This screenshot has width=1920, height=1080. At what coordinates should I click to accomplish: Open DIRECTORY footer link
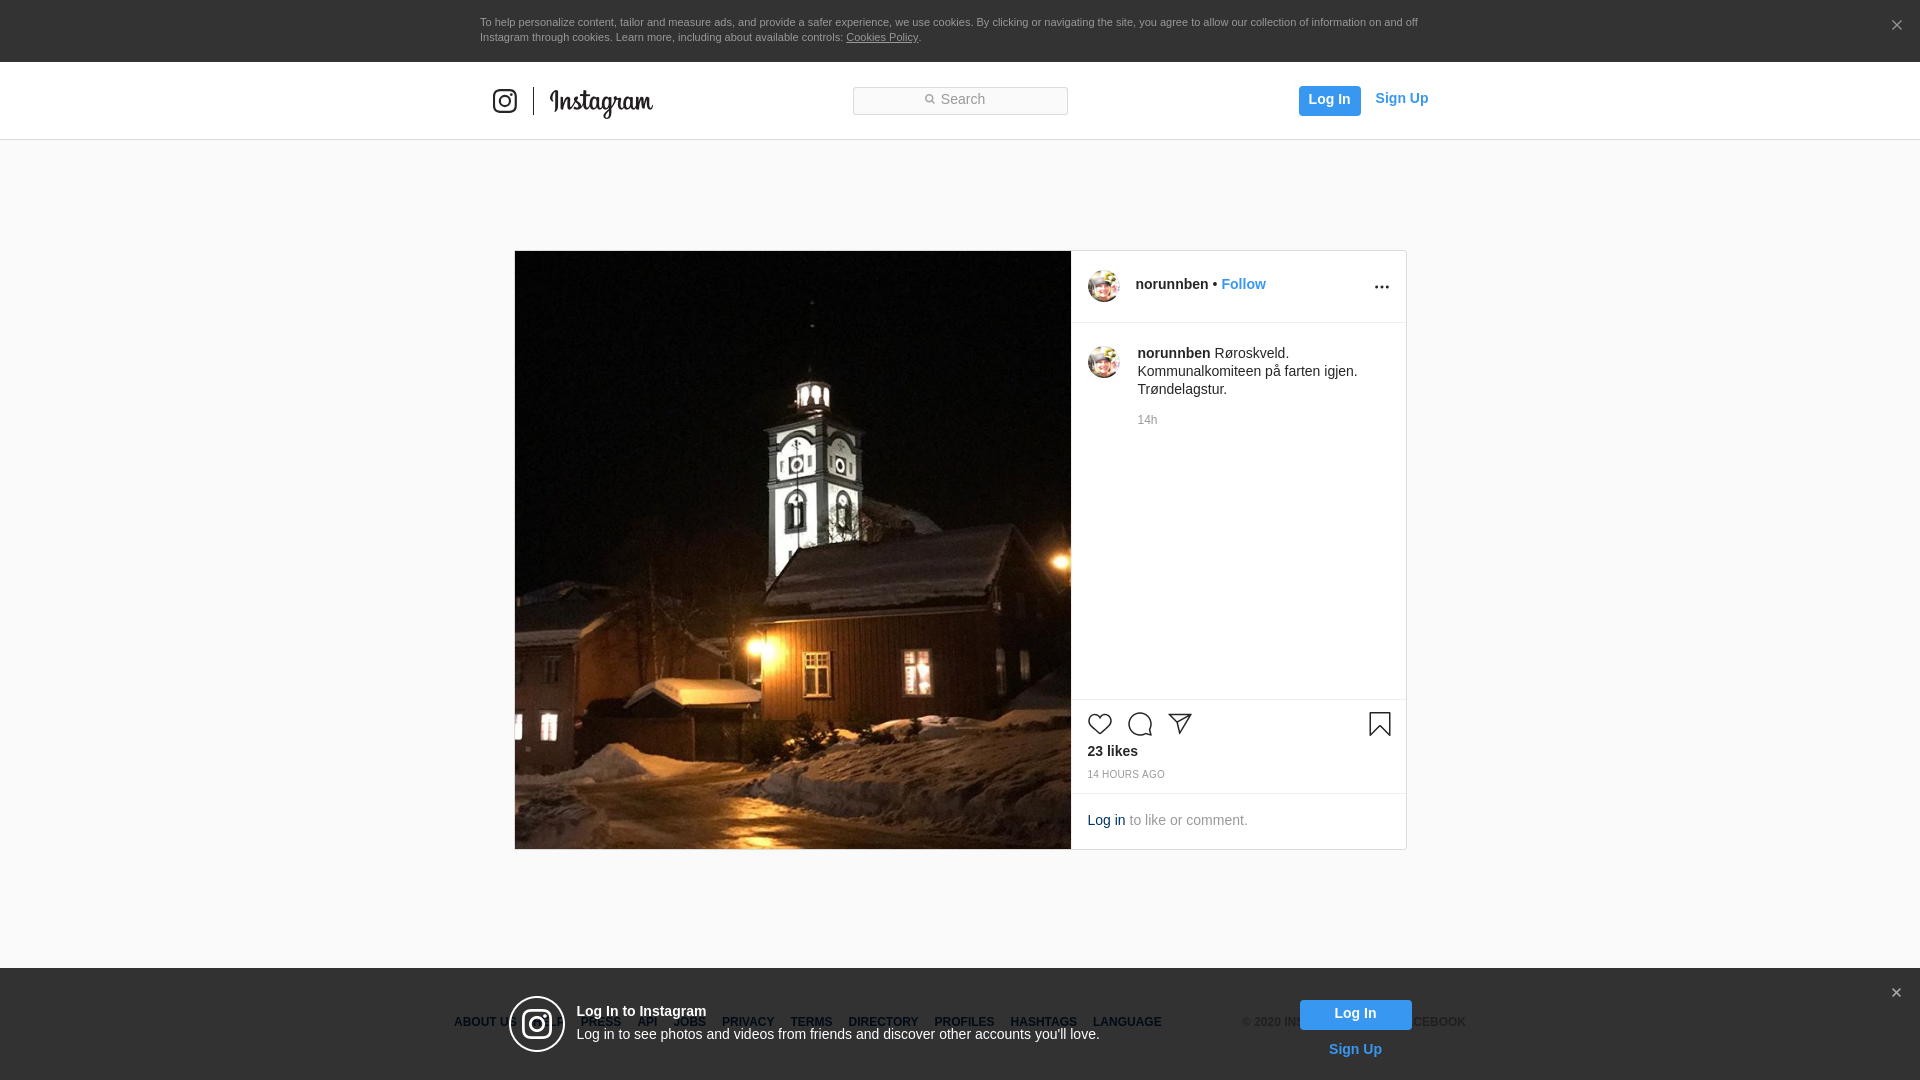tap(883, 1022)
